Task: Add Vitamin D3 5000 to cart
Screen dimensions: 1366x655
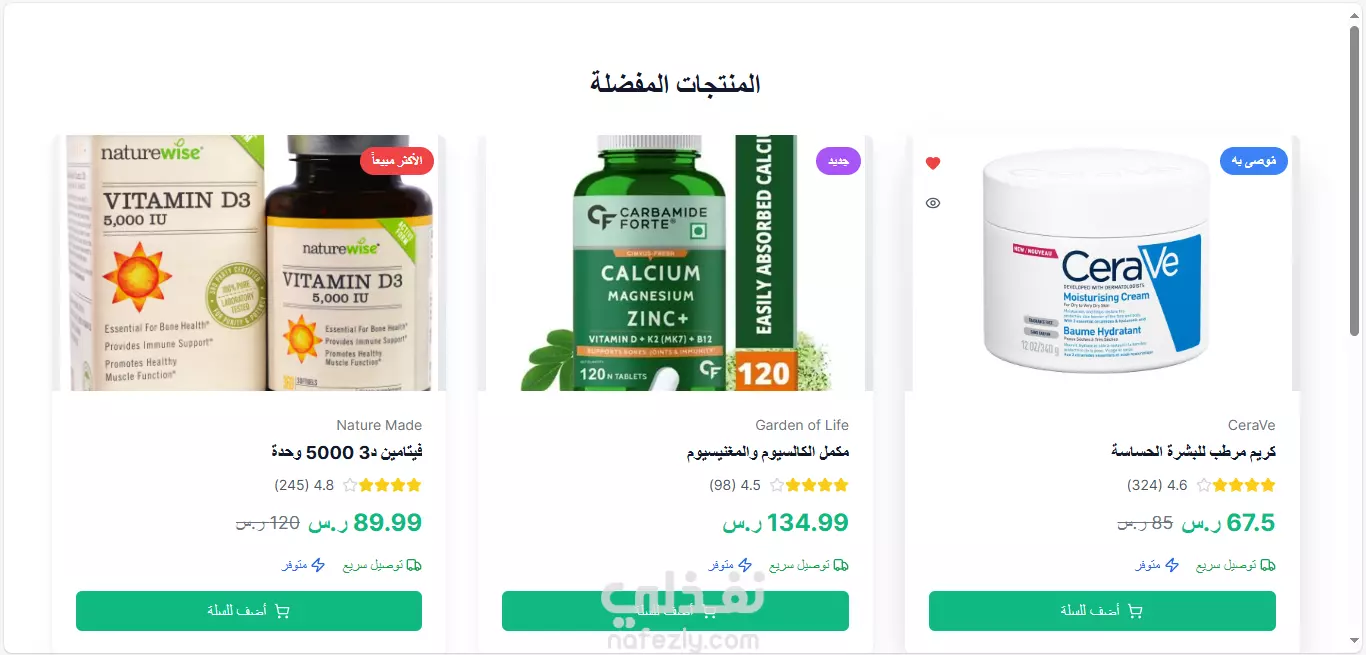Action: tap(249, 611)
